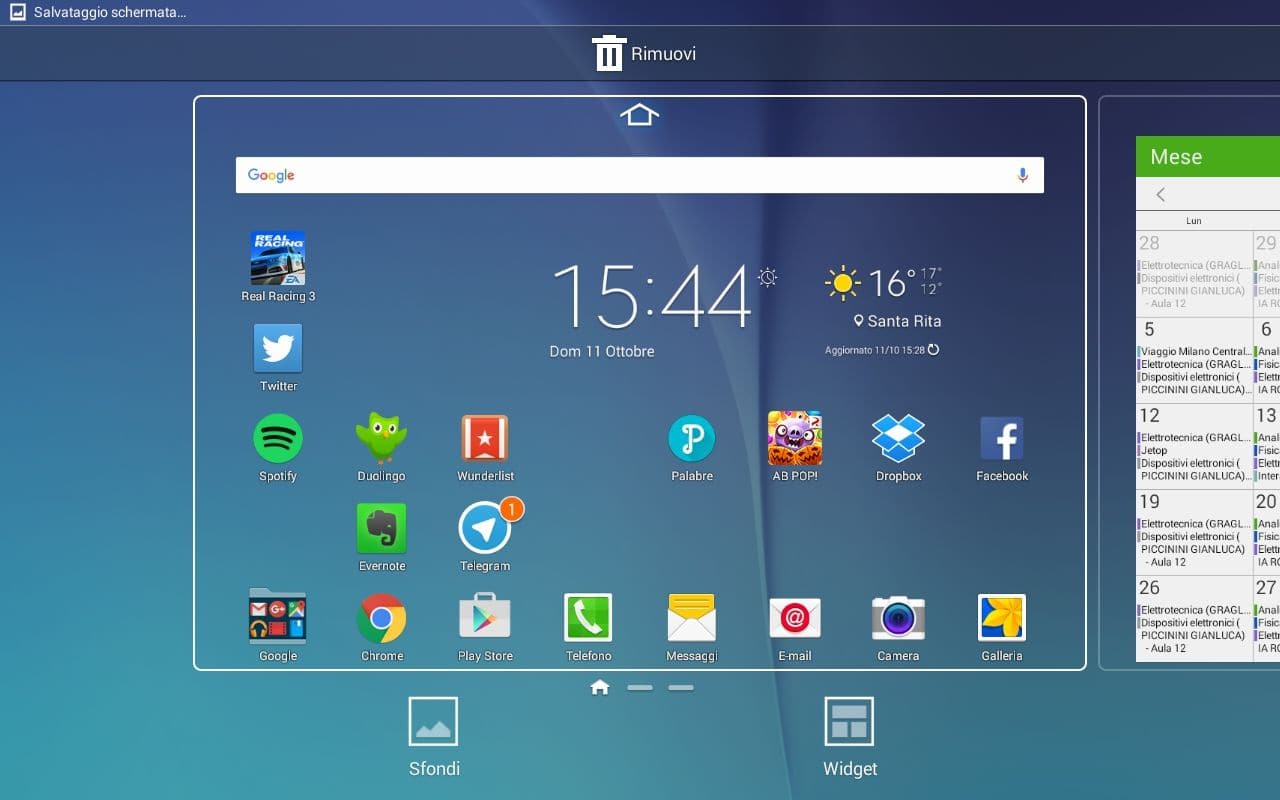Tap the voice search microphone

(x=1022, y=175)
